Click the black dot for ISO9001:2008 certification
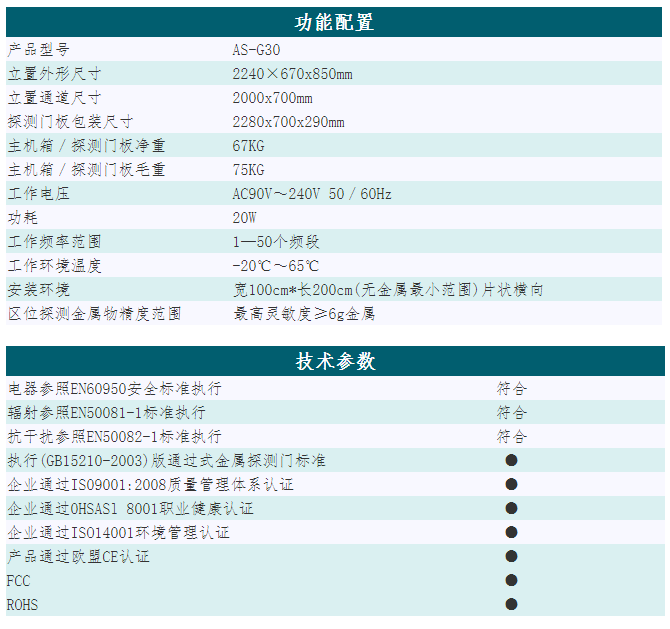Screen dimensions: 670x629 coord(511,484)
